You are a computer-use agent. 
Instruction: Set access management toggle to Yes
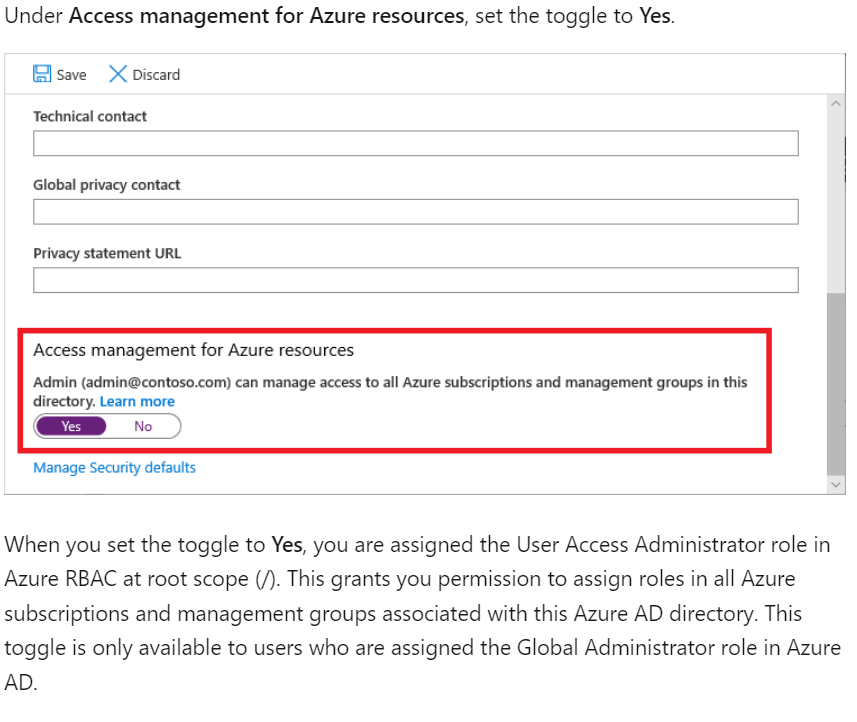pyautogui.click(x=71, y=426)
